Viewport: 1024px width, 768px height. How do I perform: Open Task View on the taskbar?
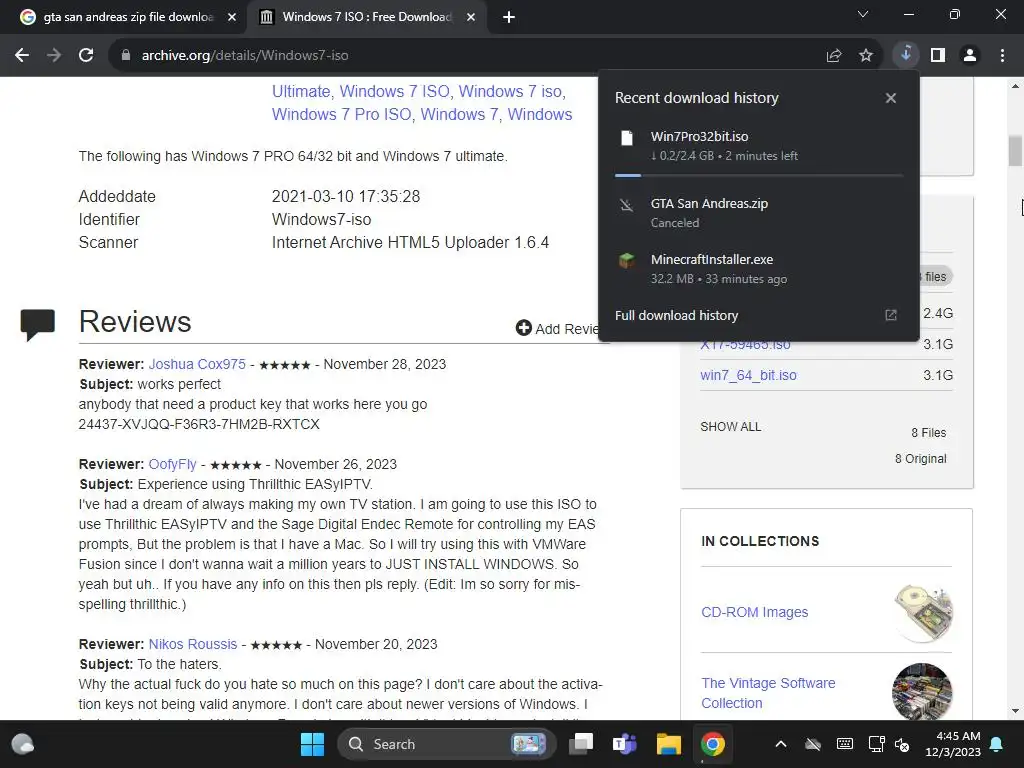581,744
